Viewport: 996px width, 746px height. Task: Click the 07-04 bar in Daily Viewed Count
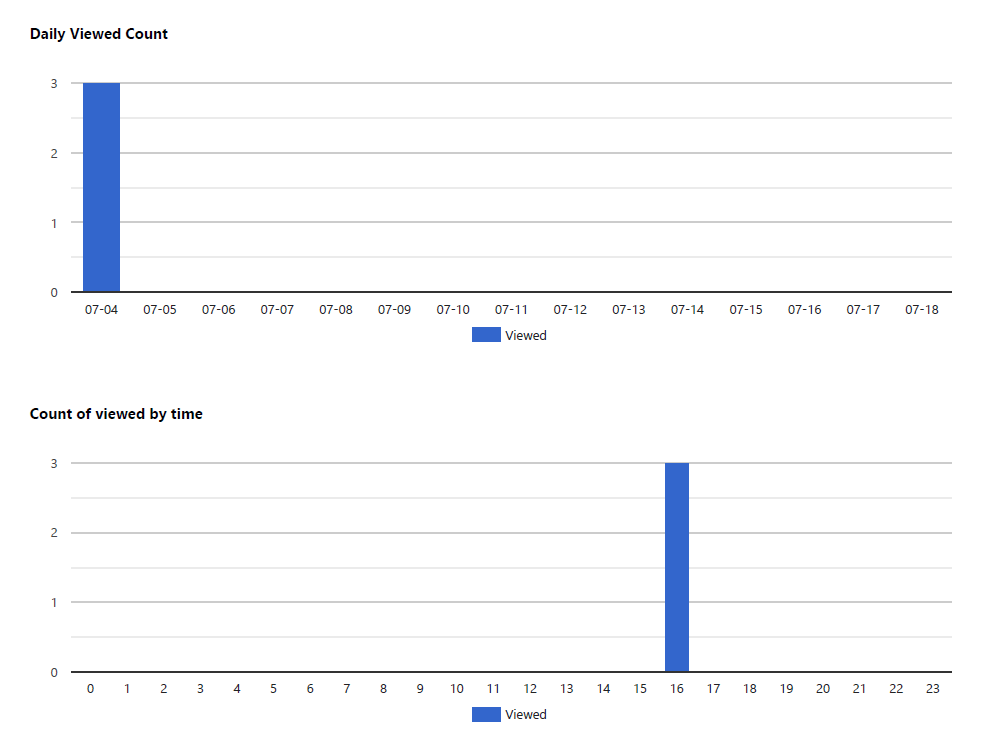[x=102, y=187]
